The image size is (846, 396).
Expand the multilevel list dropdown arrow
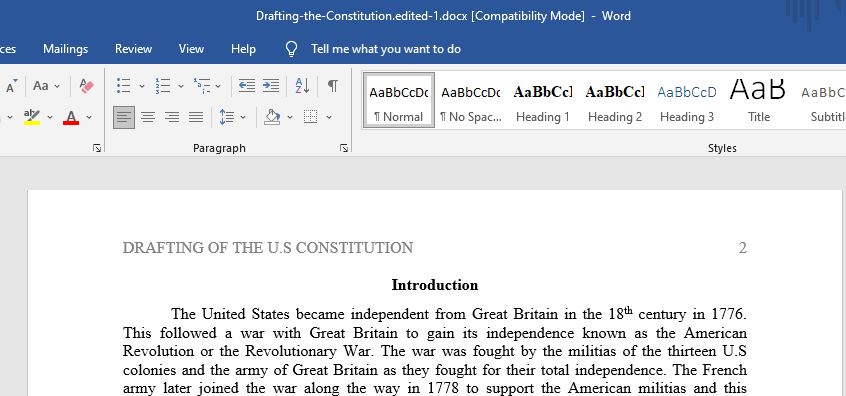[x=218, y=86]
